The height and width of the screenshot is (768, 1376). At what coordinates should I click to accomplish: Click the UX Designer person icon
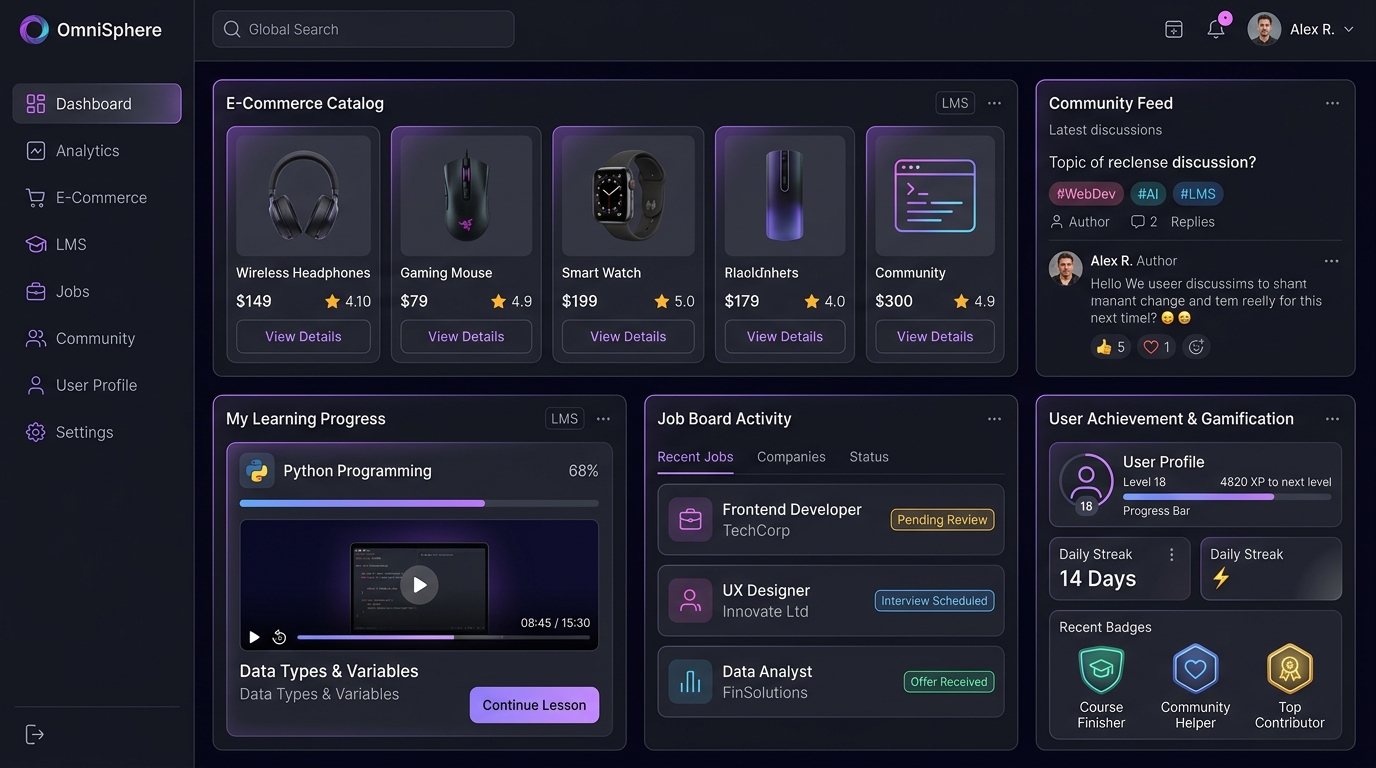pyautogui.click(x=690, y=601)
